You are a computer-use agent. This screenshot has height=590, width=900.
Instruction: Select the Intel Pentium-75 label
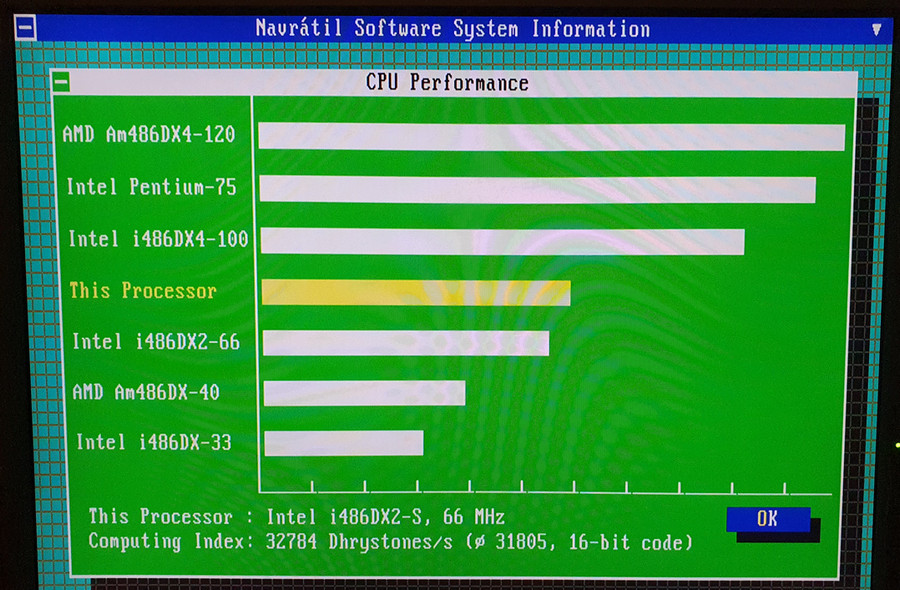[151, 187]
